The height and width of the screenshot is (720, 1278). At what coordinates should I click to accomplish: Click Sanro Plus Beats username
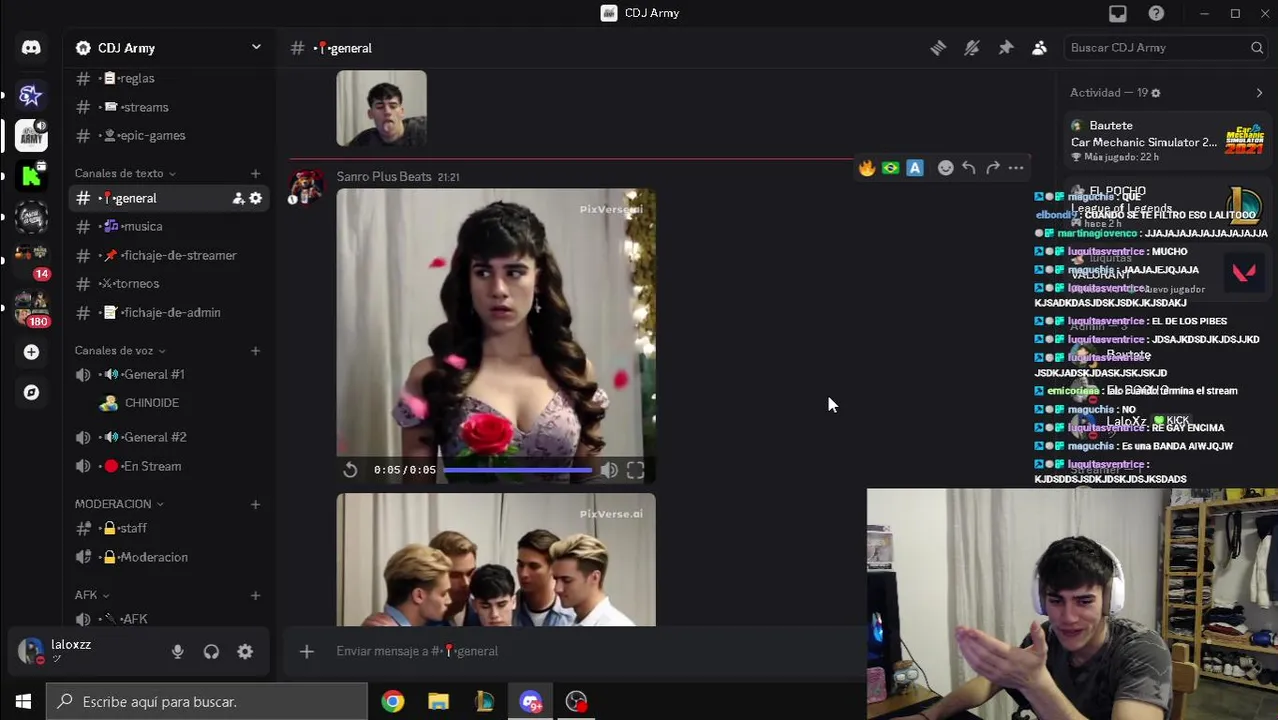(x=384, y=176)
